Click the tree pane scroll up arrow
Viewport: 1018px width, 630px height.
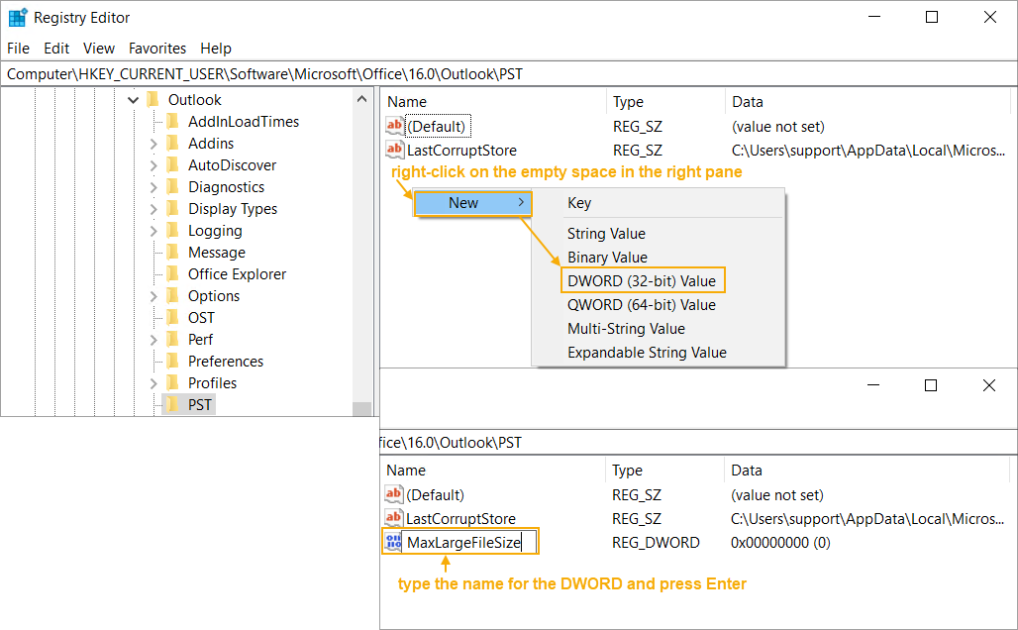[362, 99]
